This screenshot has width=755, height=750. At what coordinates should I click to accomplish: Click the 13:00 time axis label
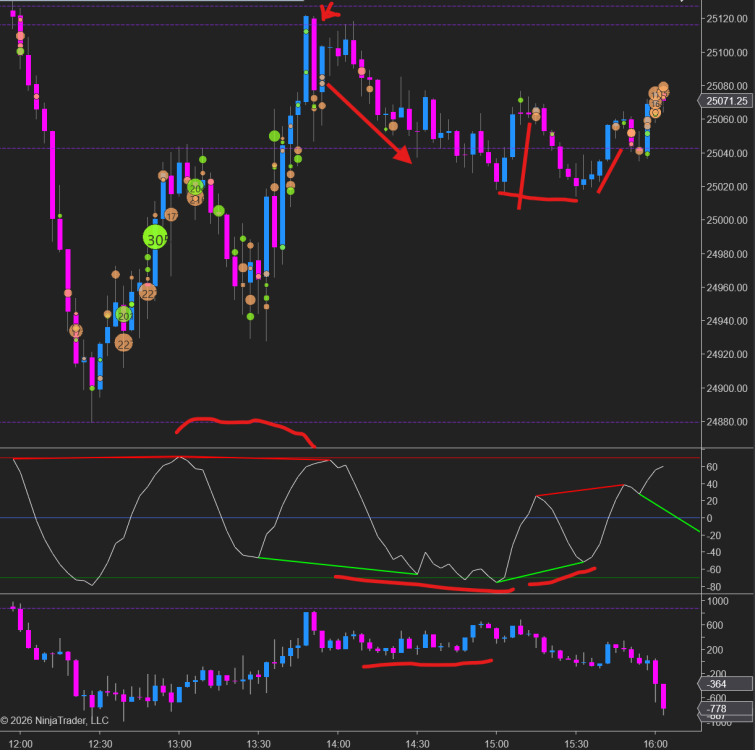pos(179,743)
